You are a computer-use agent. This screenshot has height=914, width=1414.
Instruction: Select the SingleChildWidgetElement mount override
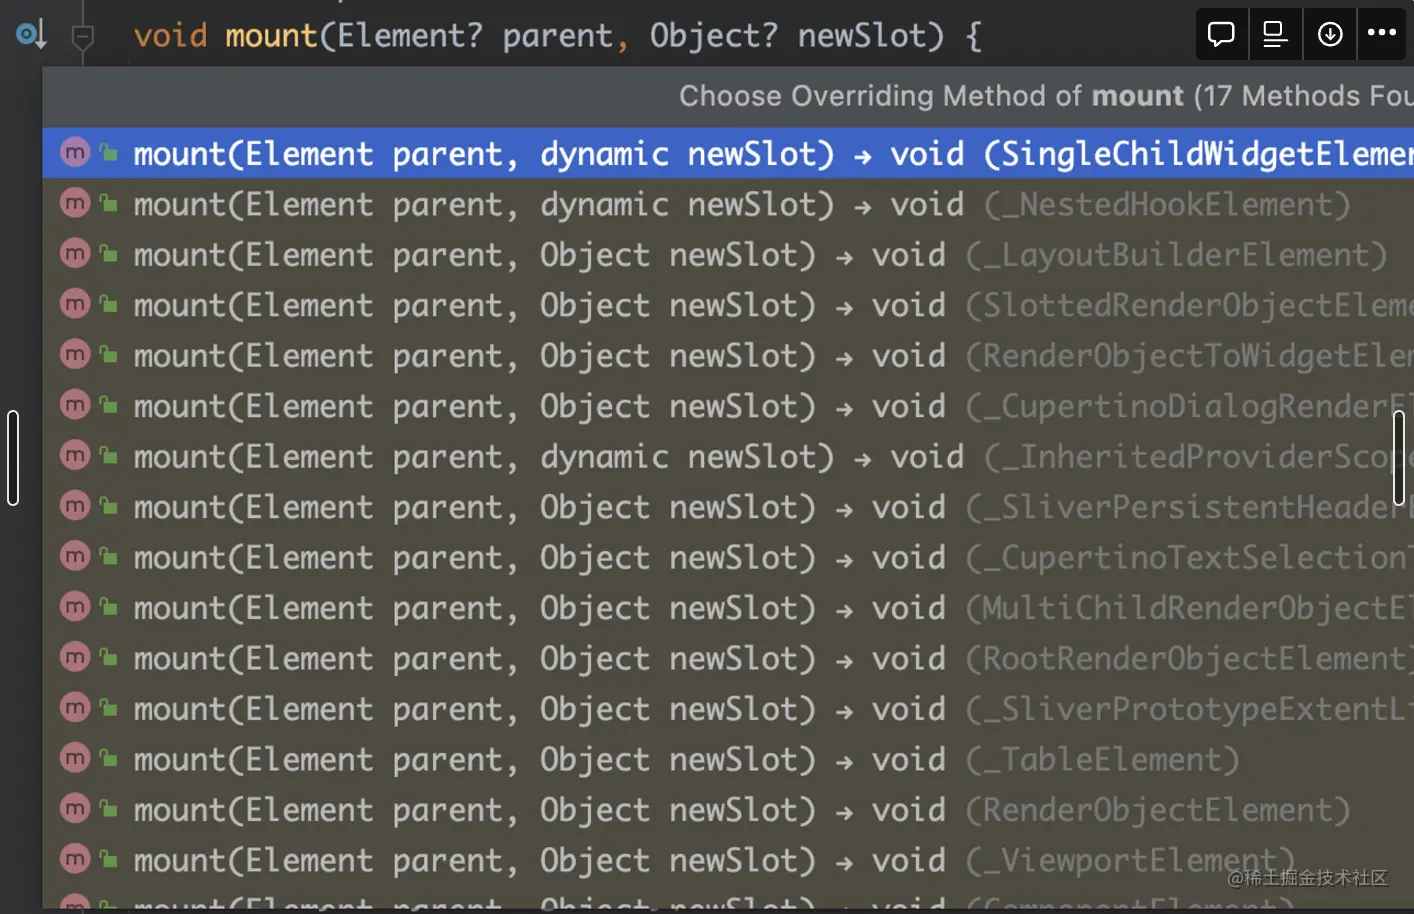[700, 154]
